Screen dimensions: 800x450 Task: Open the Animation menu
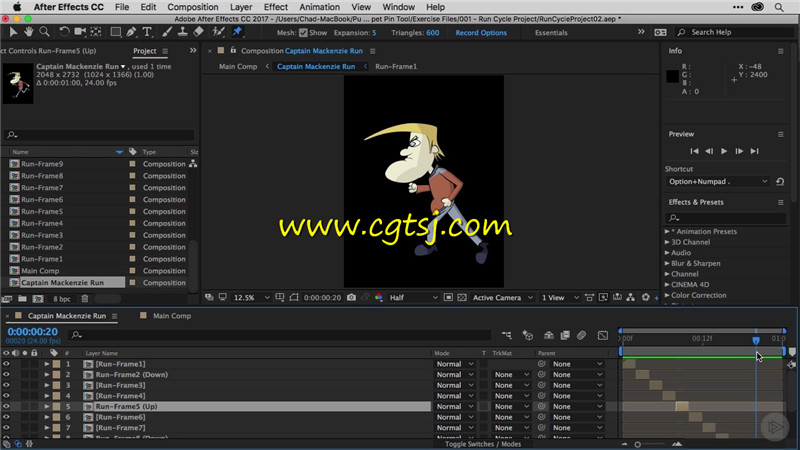click(319, 7)
